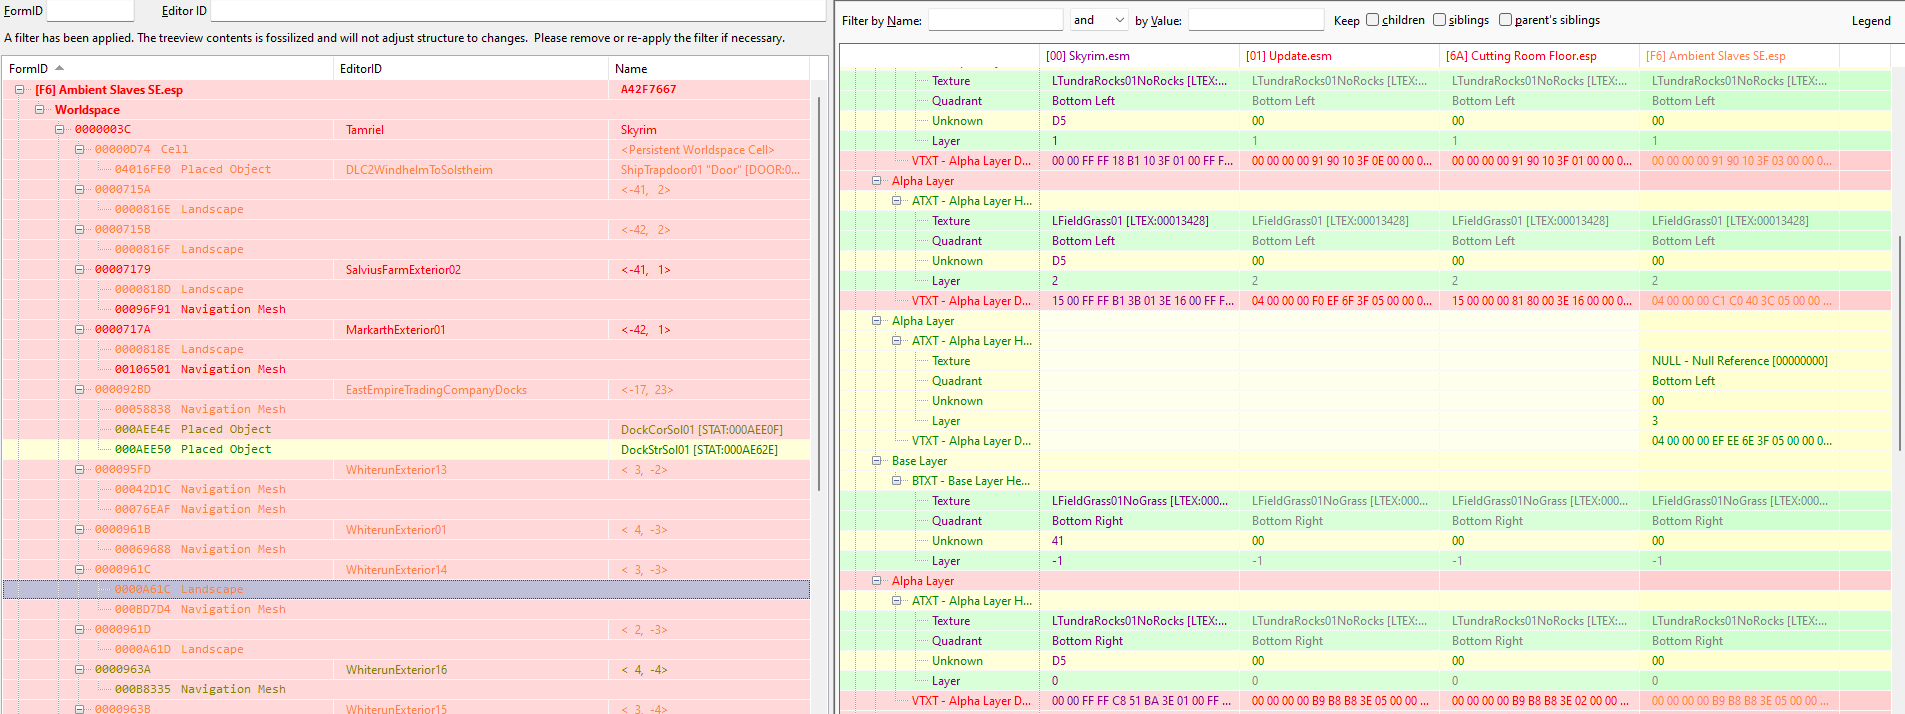Click the '04 00 00 00 EF EE 6E 3F' VTXT value
The height and width of the screenshot is (714, 1905).
click(x=1739, y=441)
